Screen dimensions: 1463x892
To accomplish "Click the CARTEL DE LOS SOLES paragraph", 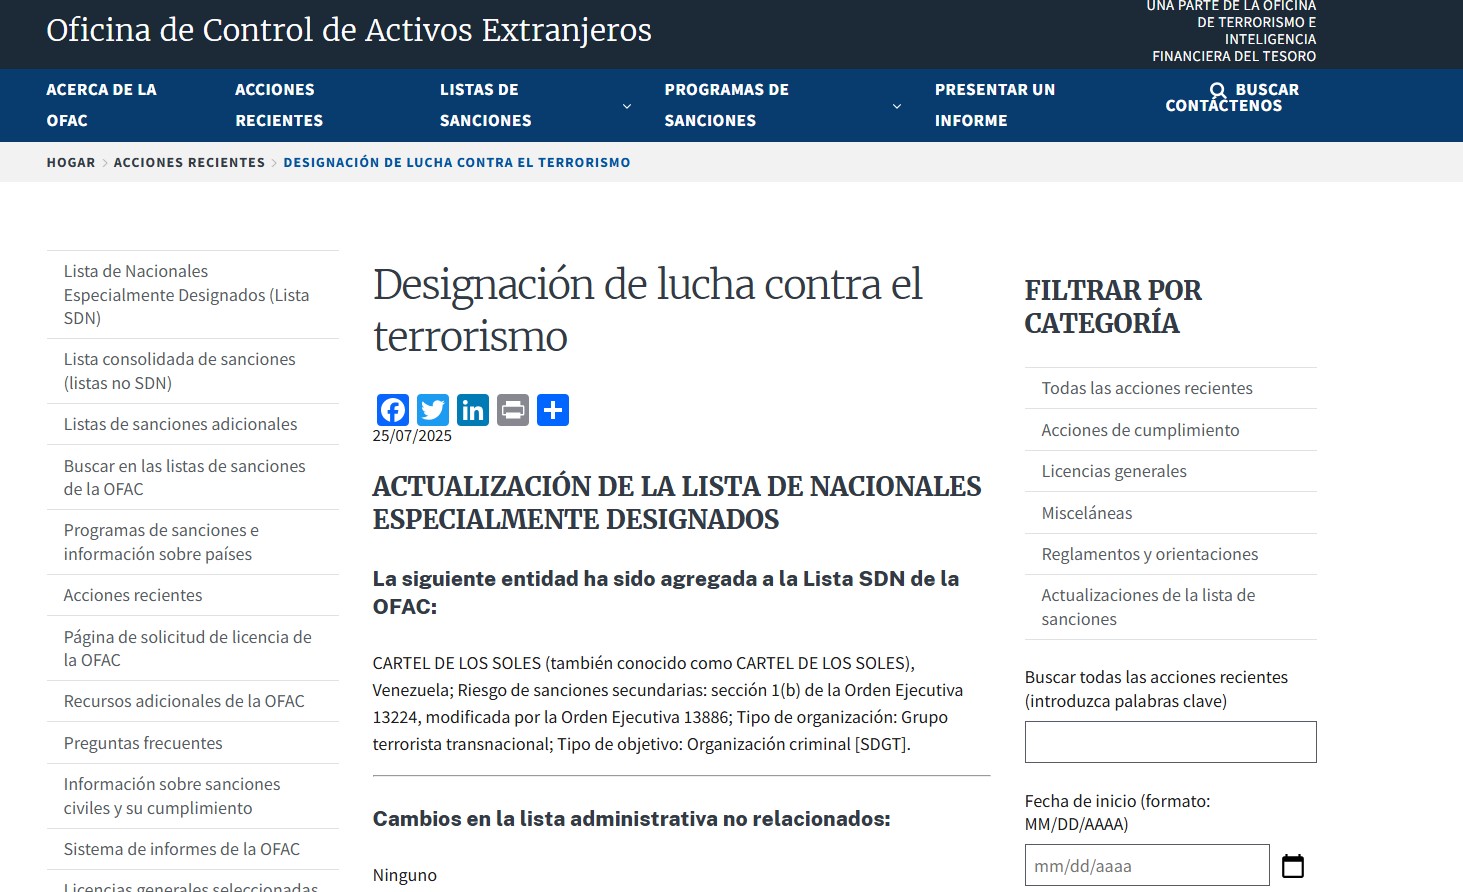I will (x=668, y=704).
